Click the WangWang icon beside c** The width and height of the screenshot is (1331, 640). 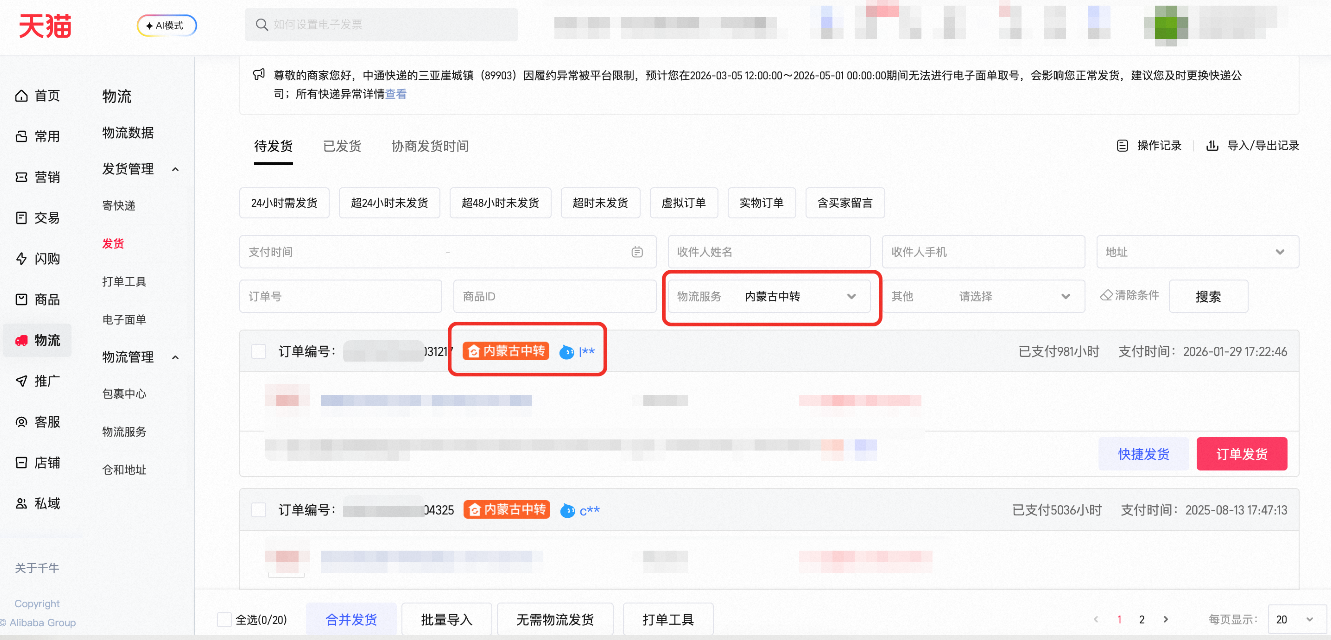(567, 511)
